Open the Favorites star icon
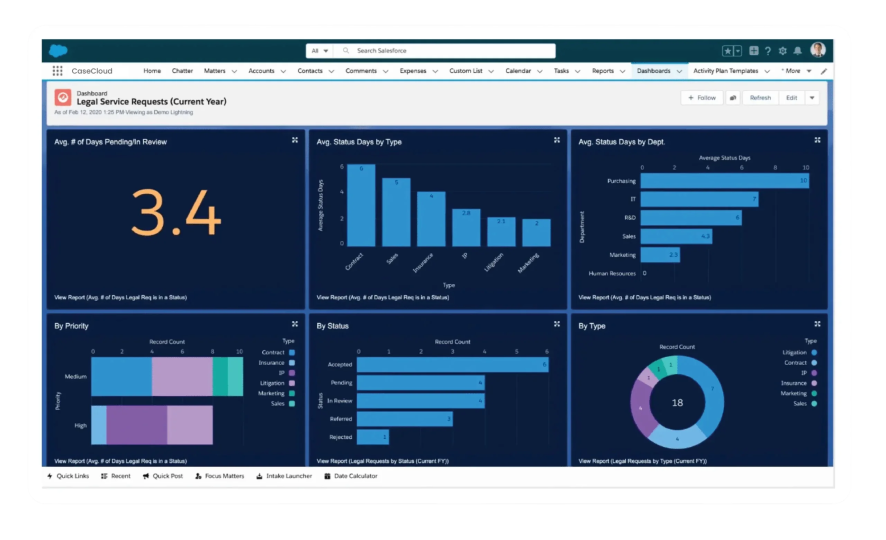Image resolution: width=886 pixels, height=540 pixels. [x=728, y=51]
